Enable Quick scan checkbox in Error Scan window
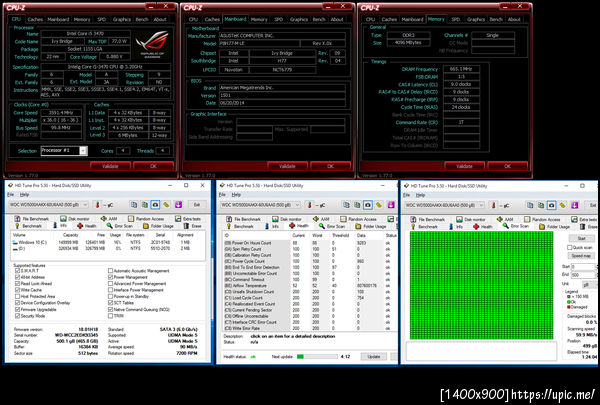The height and width of the screenshot is (405, 600). [x=569, y=247]
